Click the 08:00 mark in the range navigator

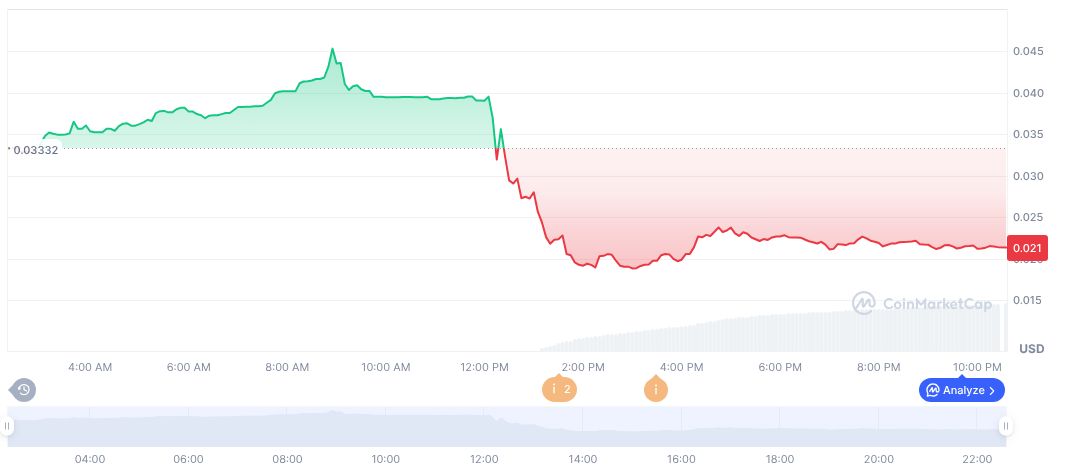[x=287, y=459]
